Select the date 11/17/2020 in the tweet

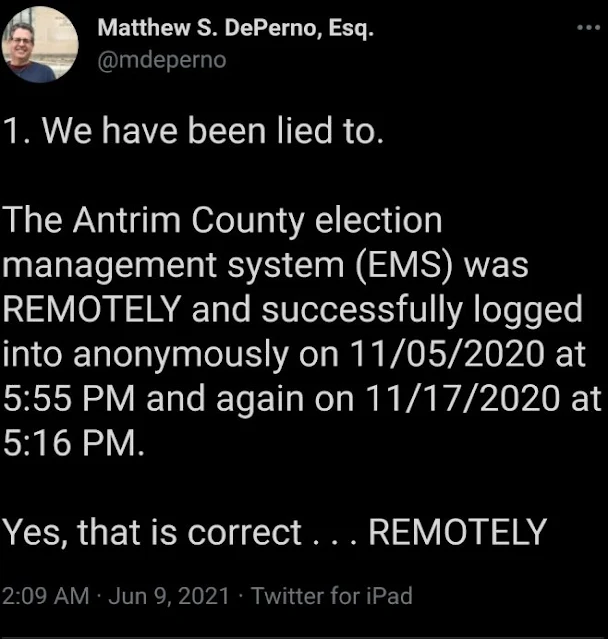pyautogui.click(x=463, y=398)
